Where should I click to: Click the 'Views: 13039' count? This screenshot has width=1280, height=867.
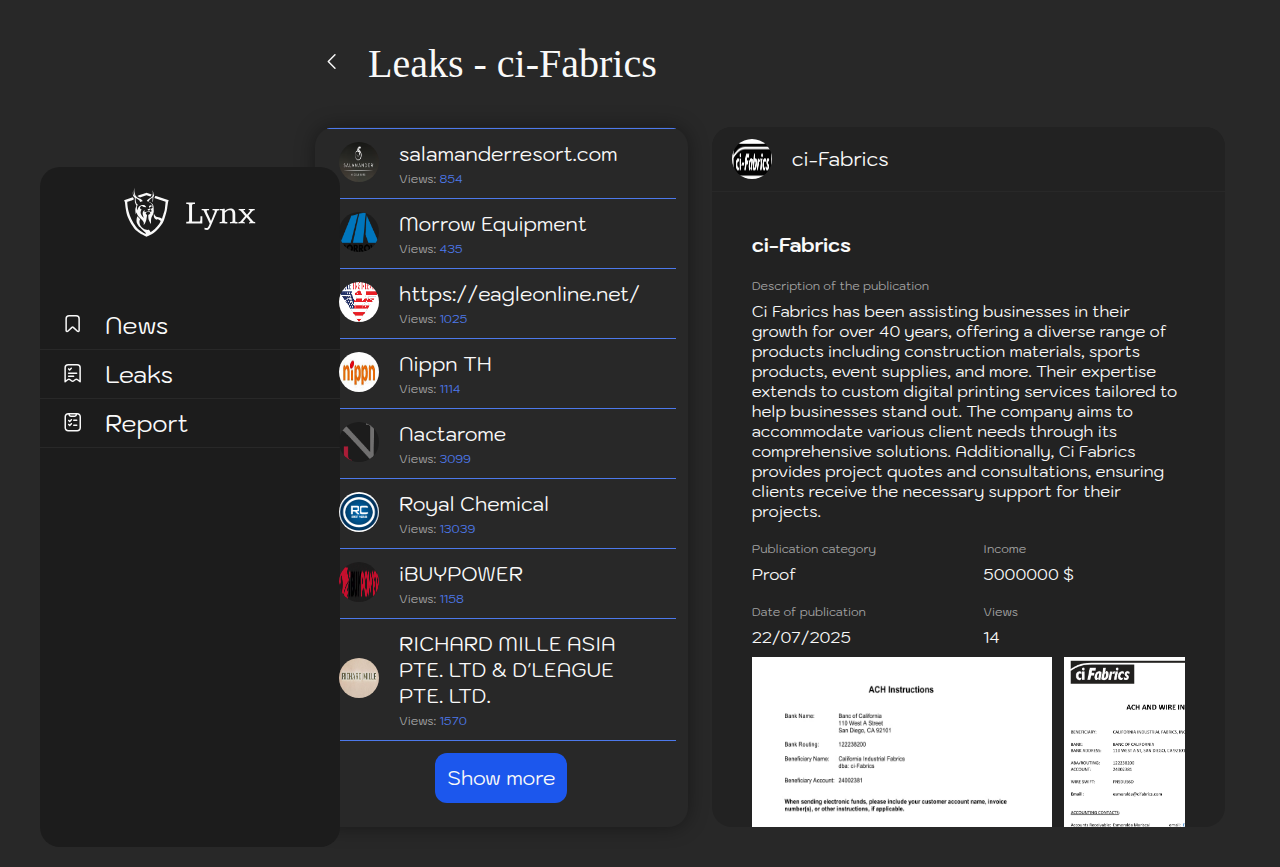pyautogui.click(x=437, y=529)
